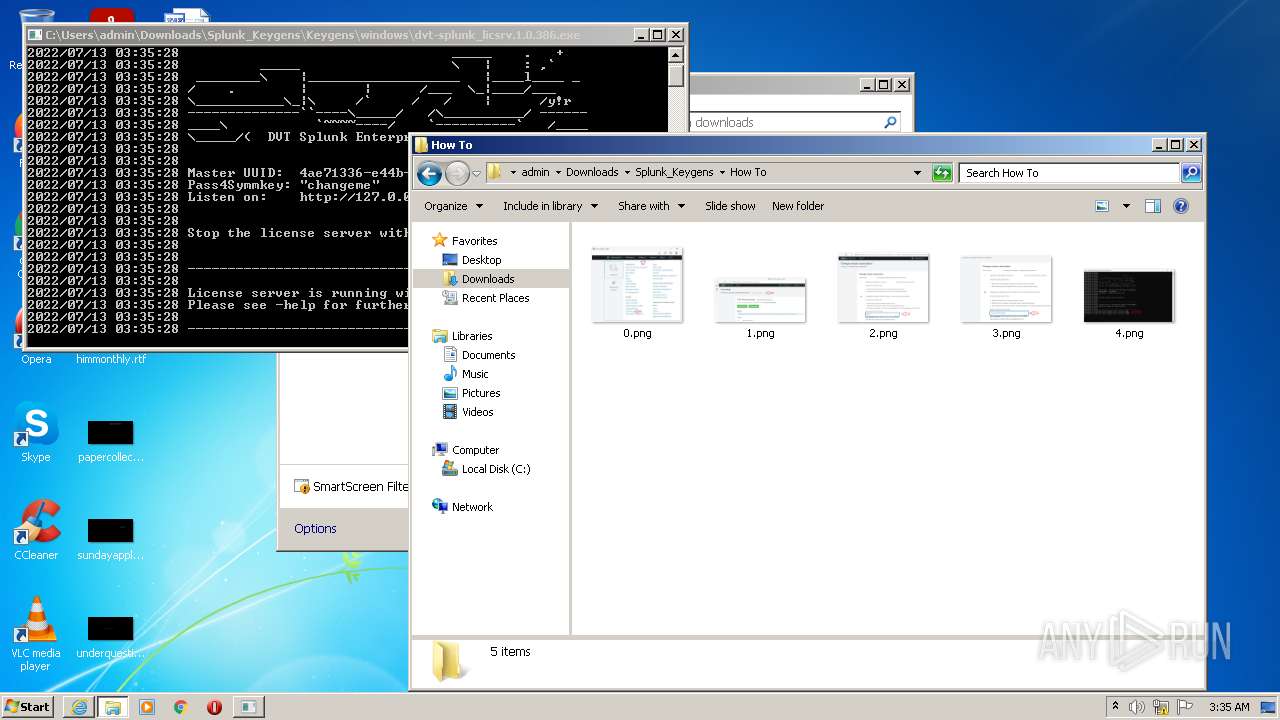Select Libraries in navigation pane
The image size is (1280, 720).
472,336
